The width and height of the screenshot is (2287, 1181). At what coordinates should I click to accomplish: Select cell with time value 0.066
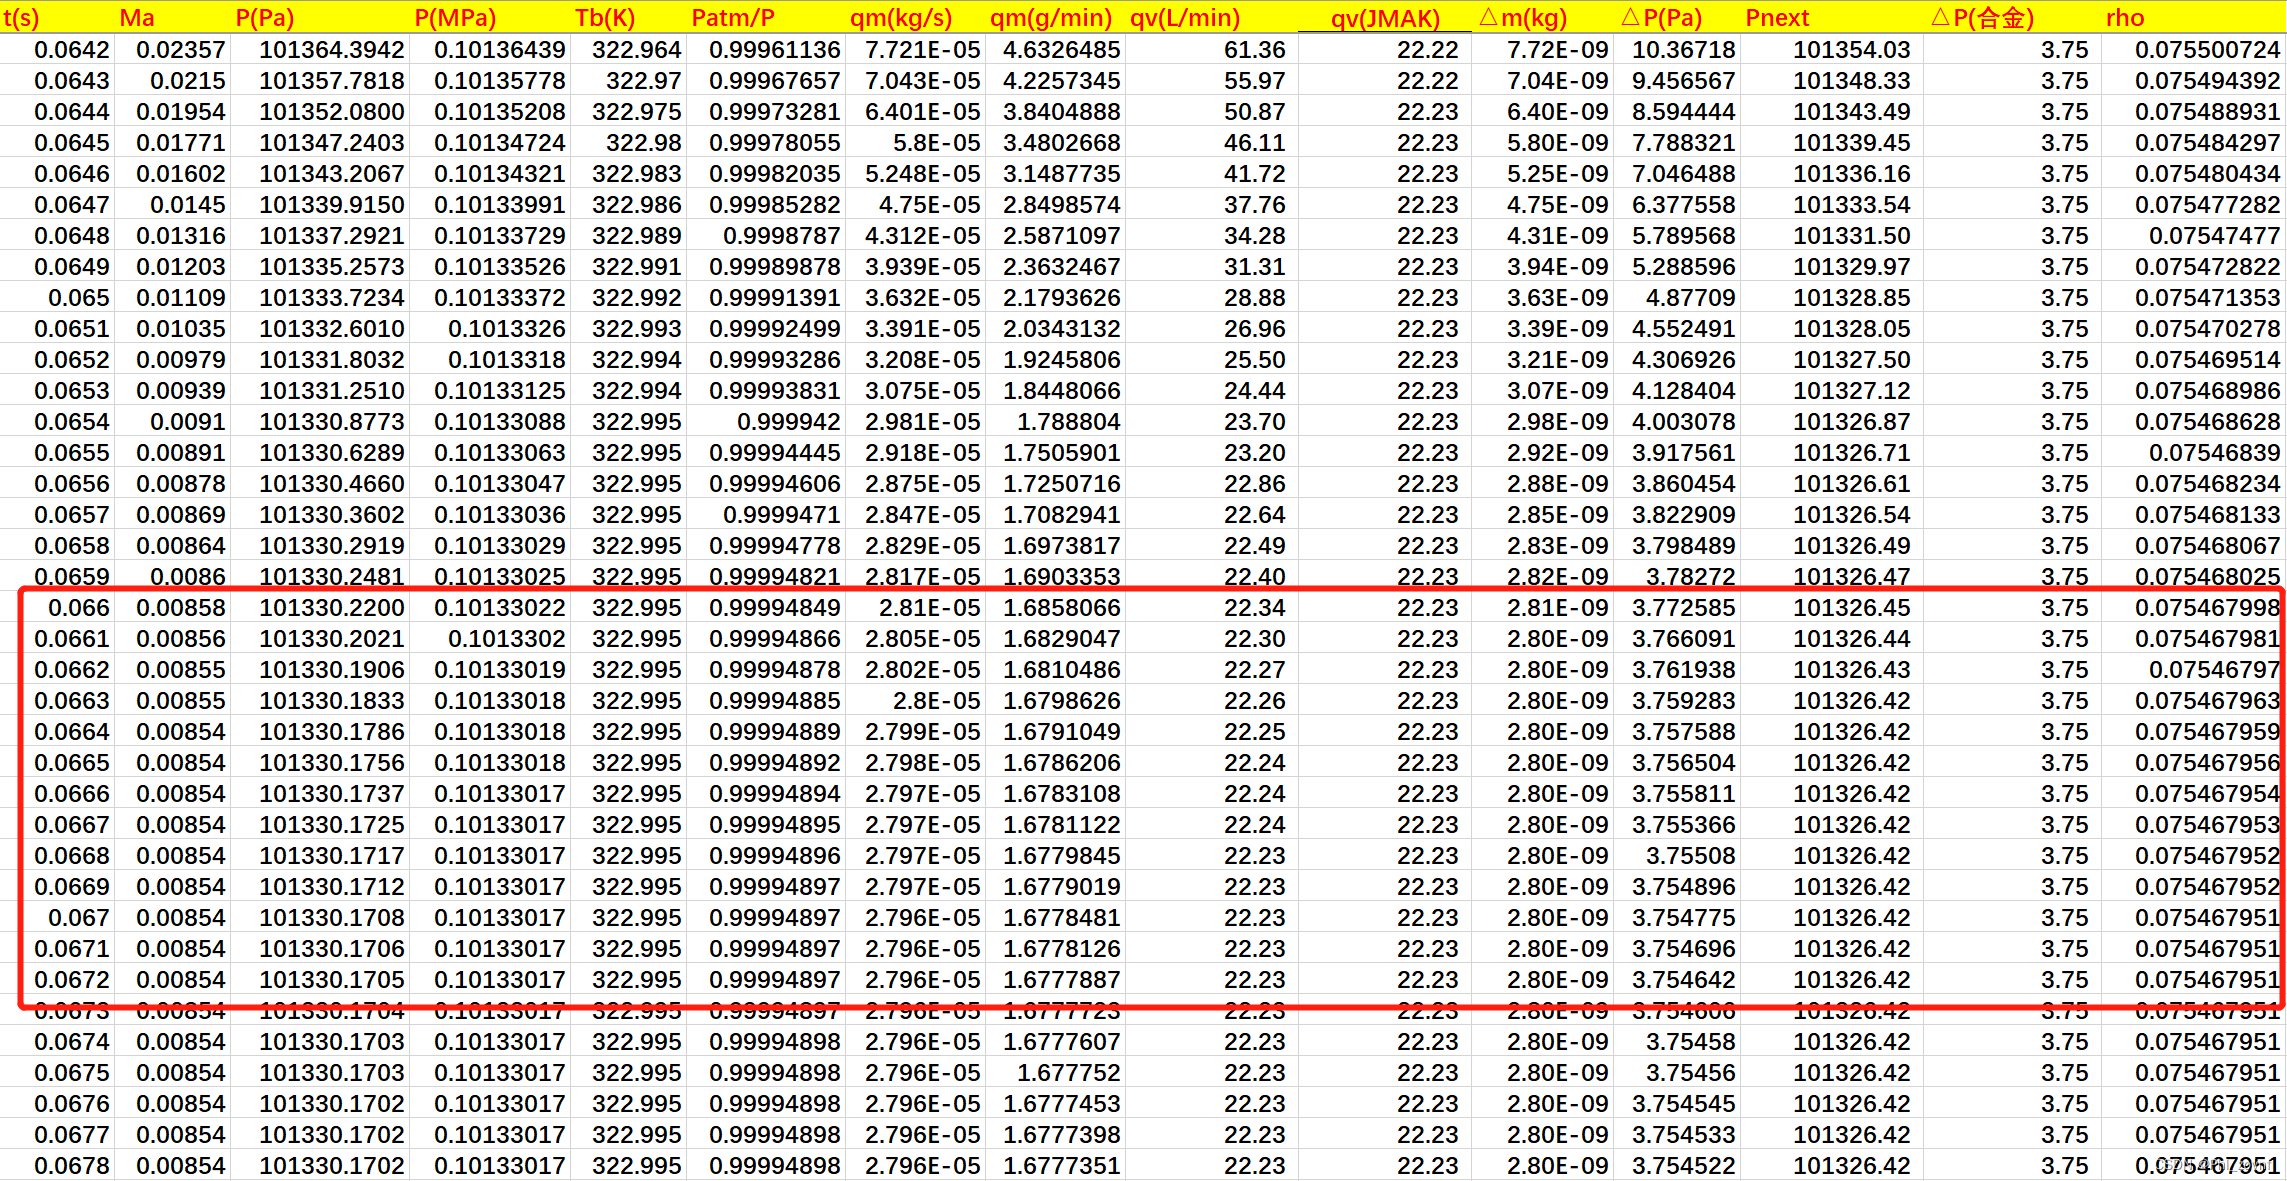tap(79, 607)
